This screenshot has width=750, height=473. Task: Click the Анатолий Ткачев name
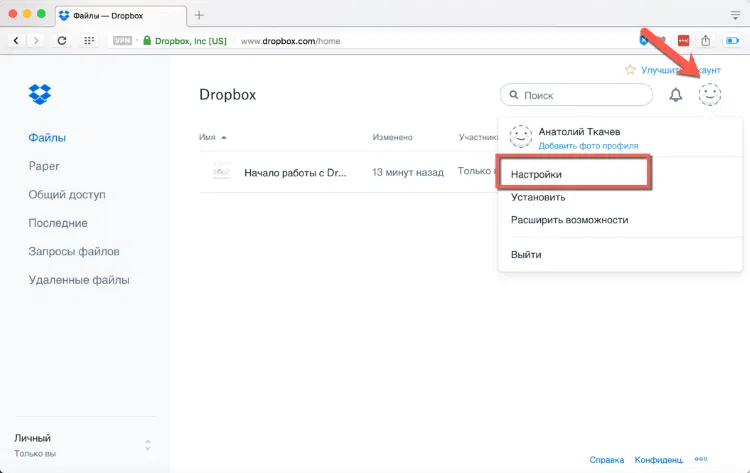(x=579, y=132)
